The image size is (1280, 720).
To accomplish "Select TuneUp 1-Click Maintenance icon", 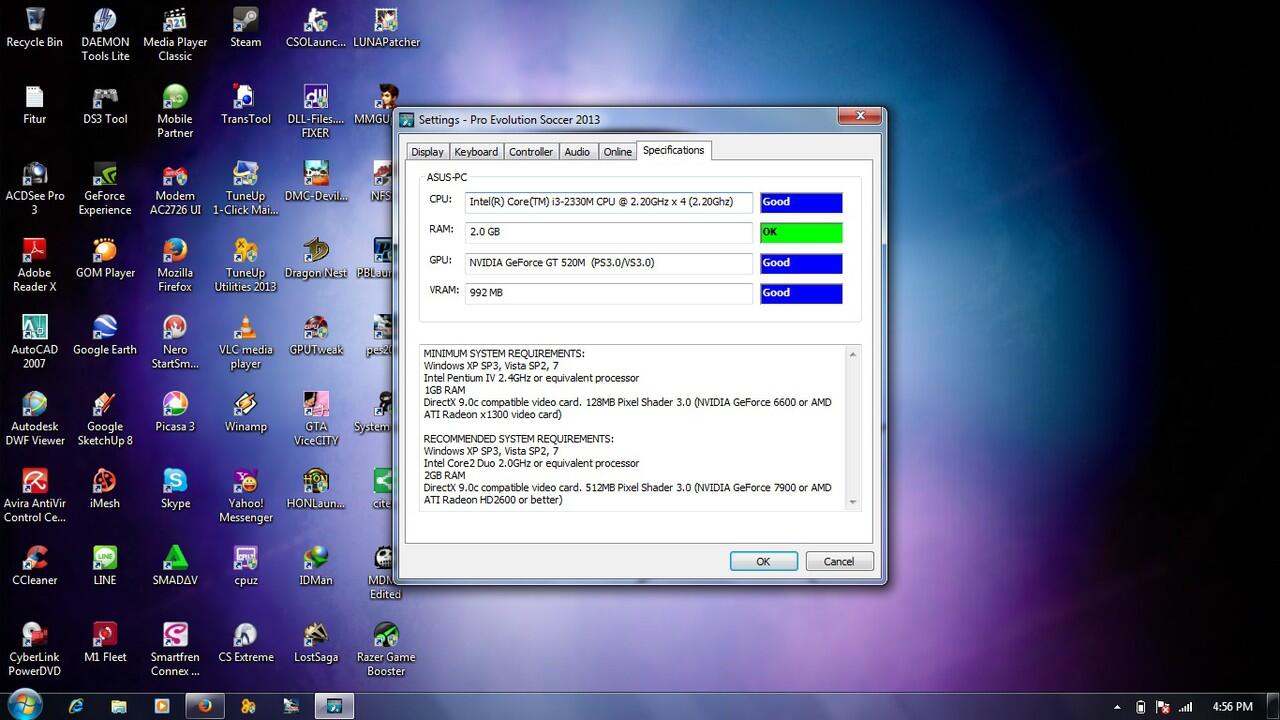I will [x=245, y=189].
